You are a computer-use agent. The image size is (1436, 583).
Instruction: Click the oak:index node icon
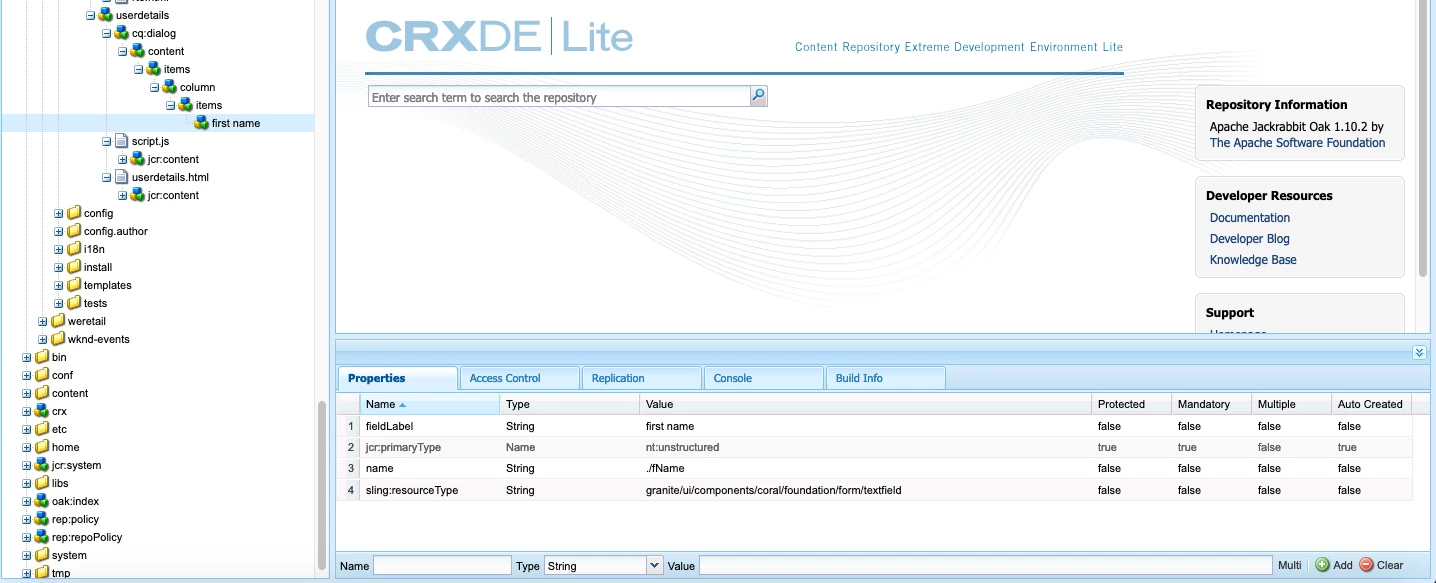(42, 501)
